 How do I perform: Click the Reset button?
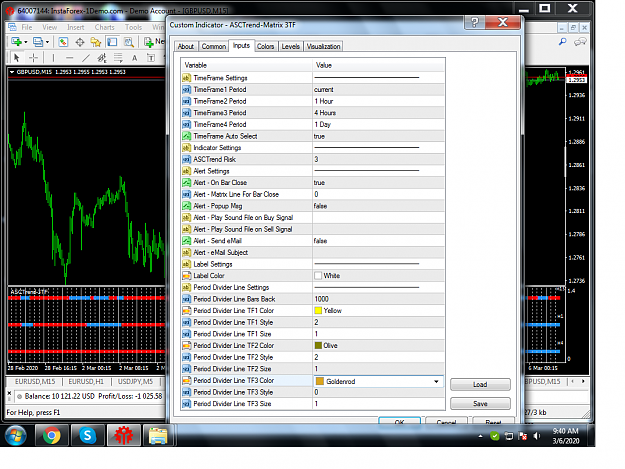[x=493, y=422]
